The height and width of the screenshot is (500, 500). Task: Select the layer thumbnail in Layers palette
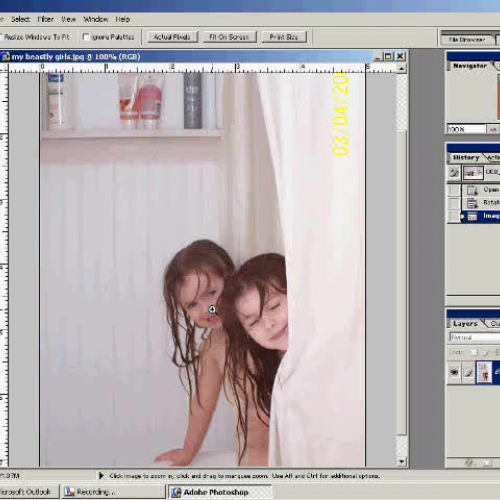484,372
